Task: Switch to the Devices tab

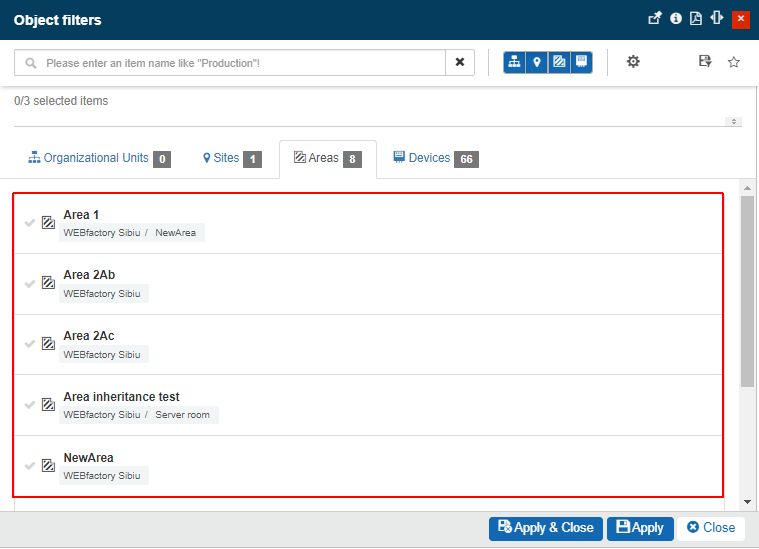Action: pyautogui.click(x=434, y=158)
